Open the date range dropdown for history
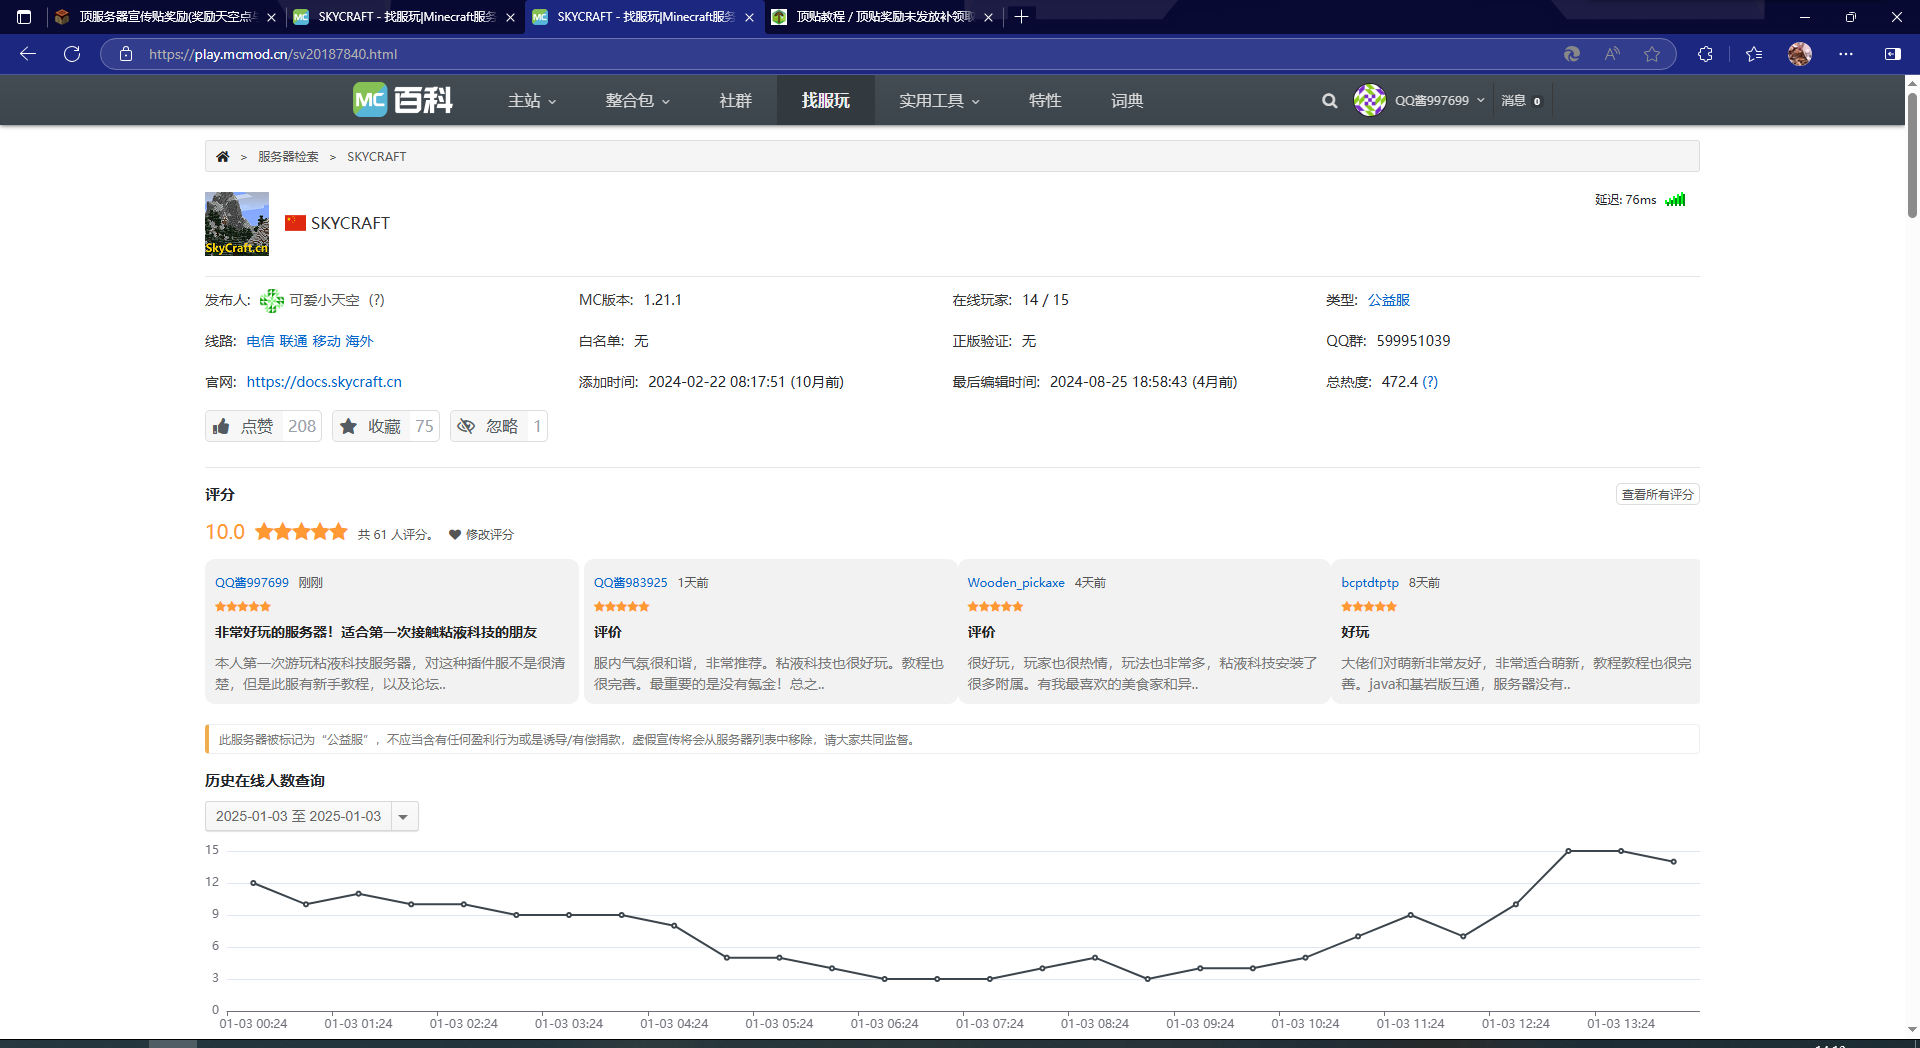This screenshot has width=1920, height=1048. point(403,817)
